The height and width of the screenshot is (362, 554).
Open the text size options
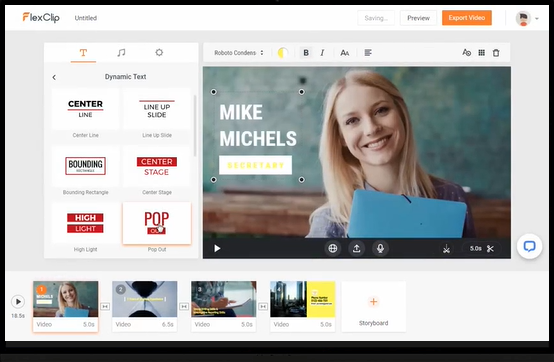344,53
